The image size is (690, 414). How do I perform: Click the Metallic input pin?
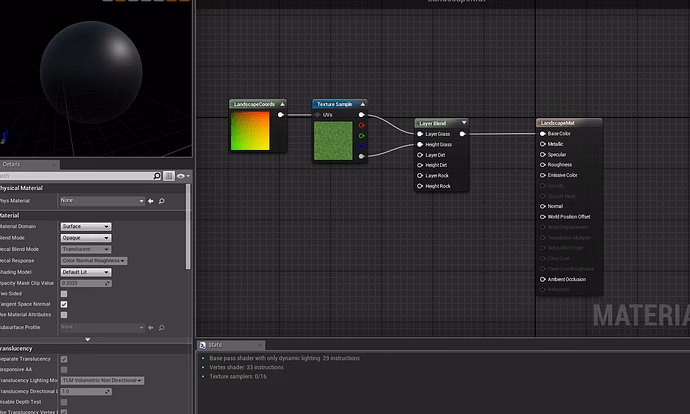(543, 144)
